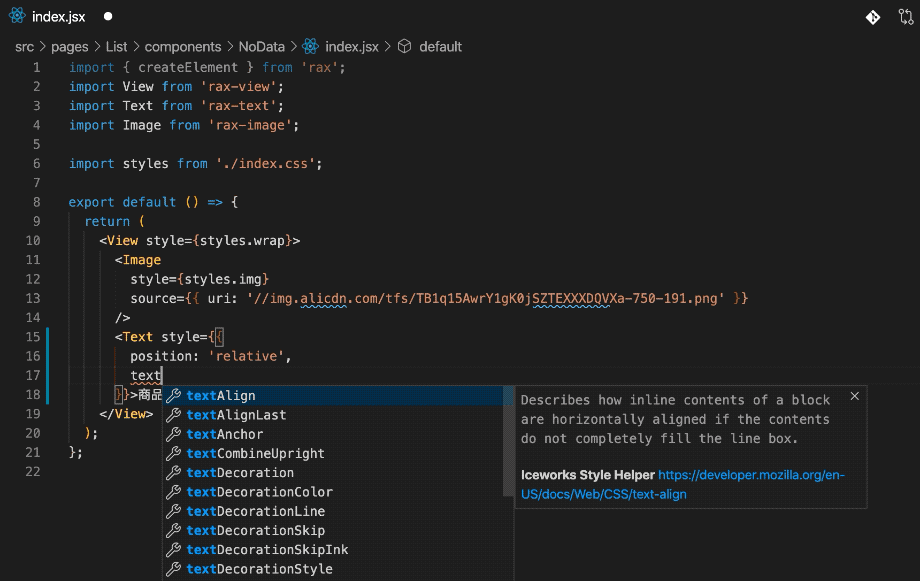Image resolution: width=920 pixels, height=581 pixels.
Task: Open the index.jsx breadcrumb item
Action: click(x=352, y=46)
